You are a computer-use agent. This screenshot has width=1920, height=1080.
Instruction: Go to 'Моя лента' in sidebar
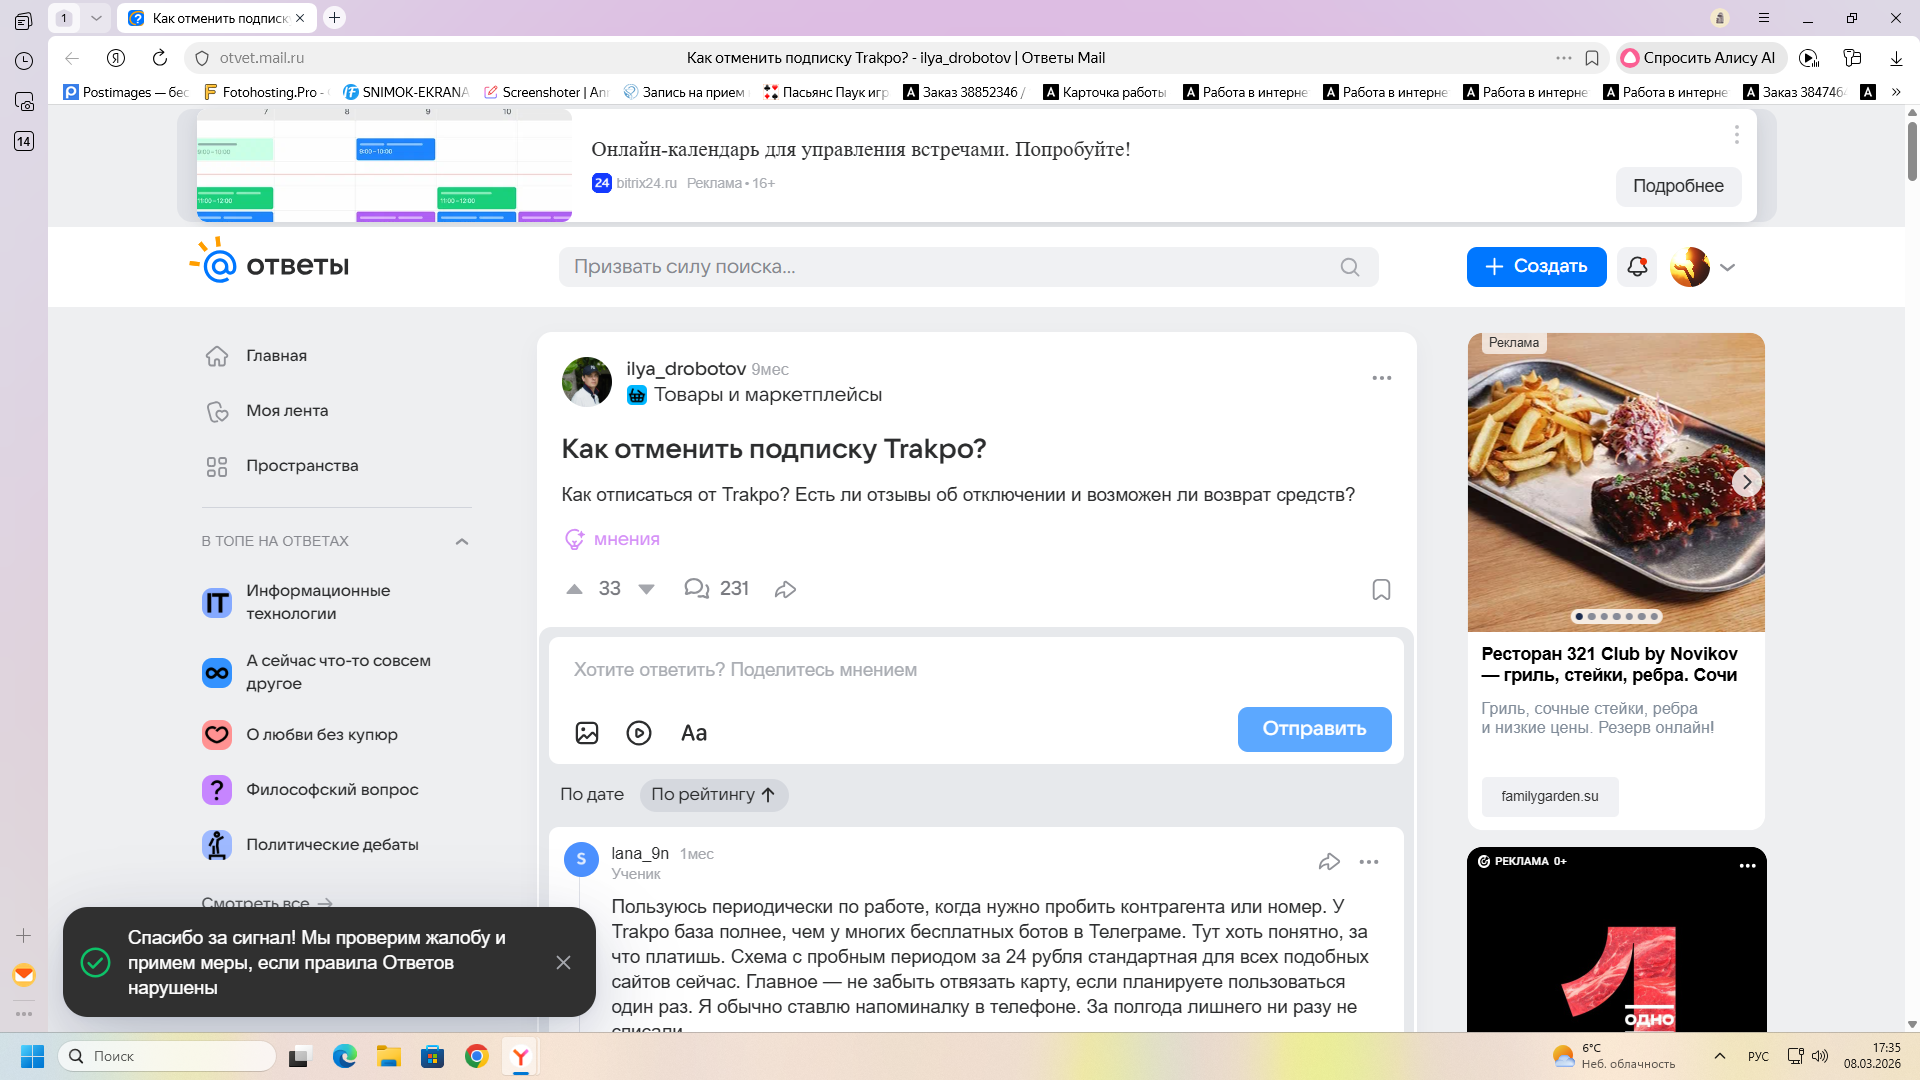click(x=287, y=411)
